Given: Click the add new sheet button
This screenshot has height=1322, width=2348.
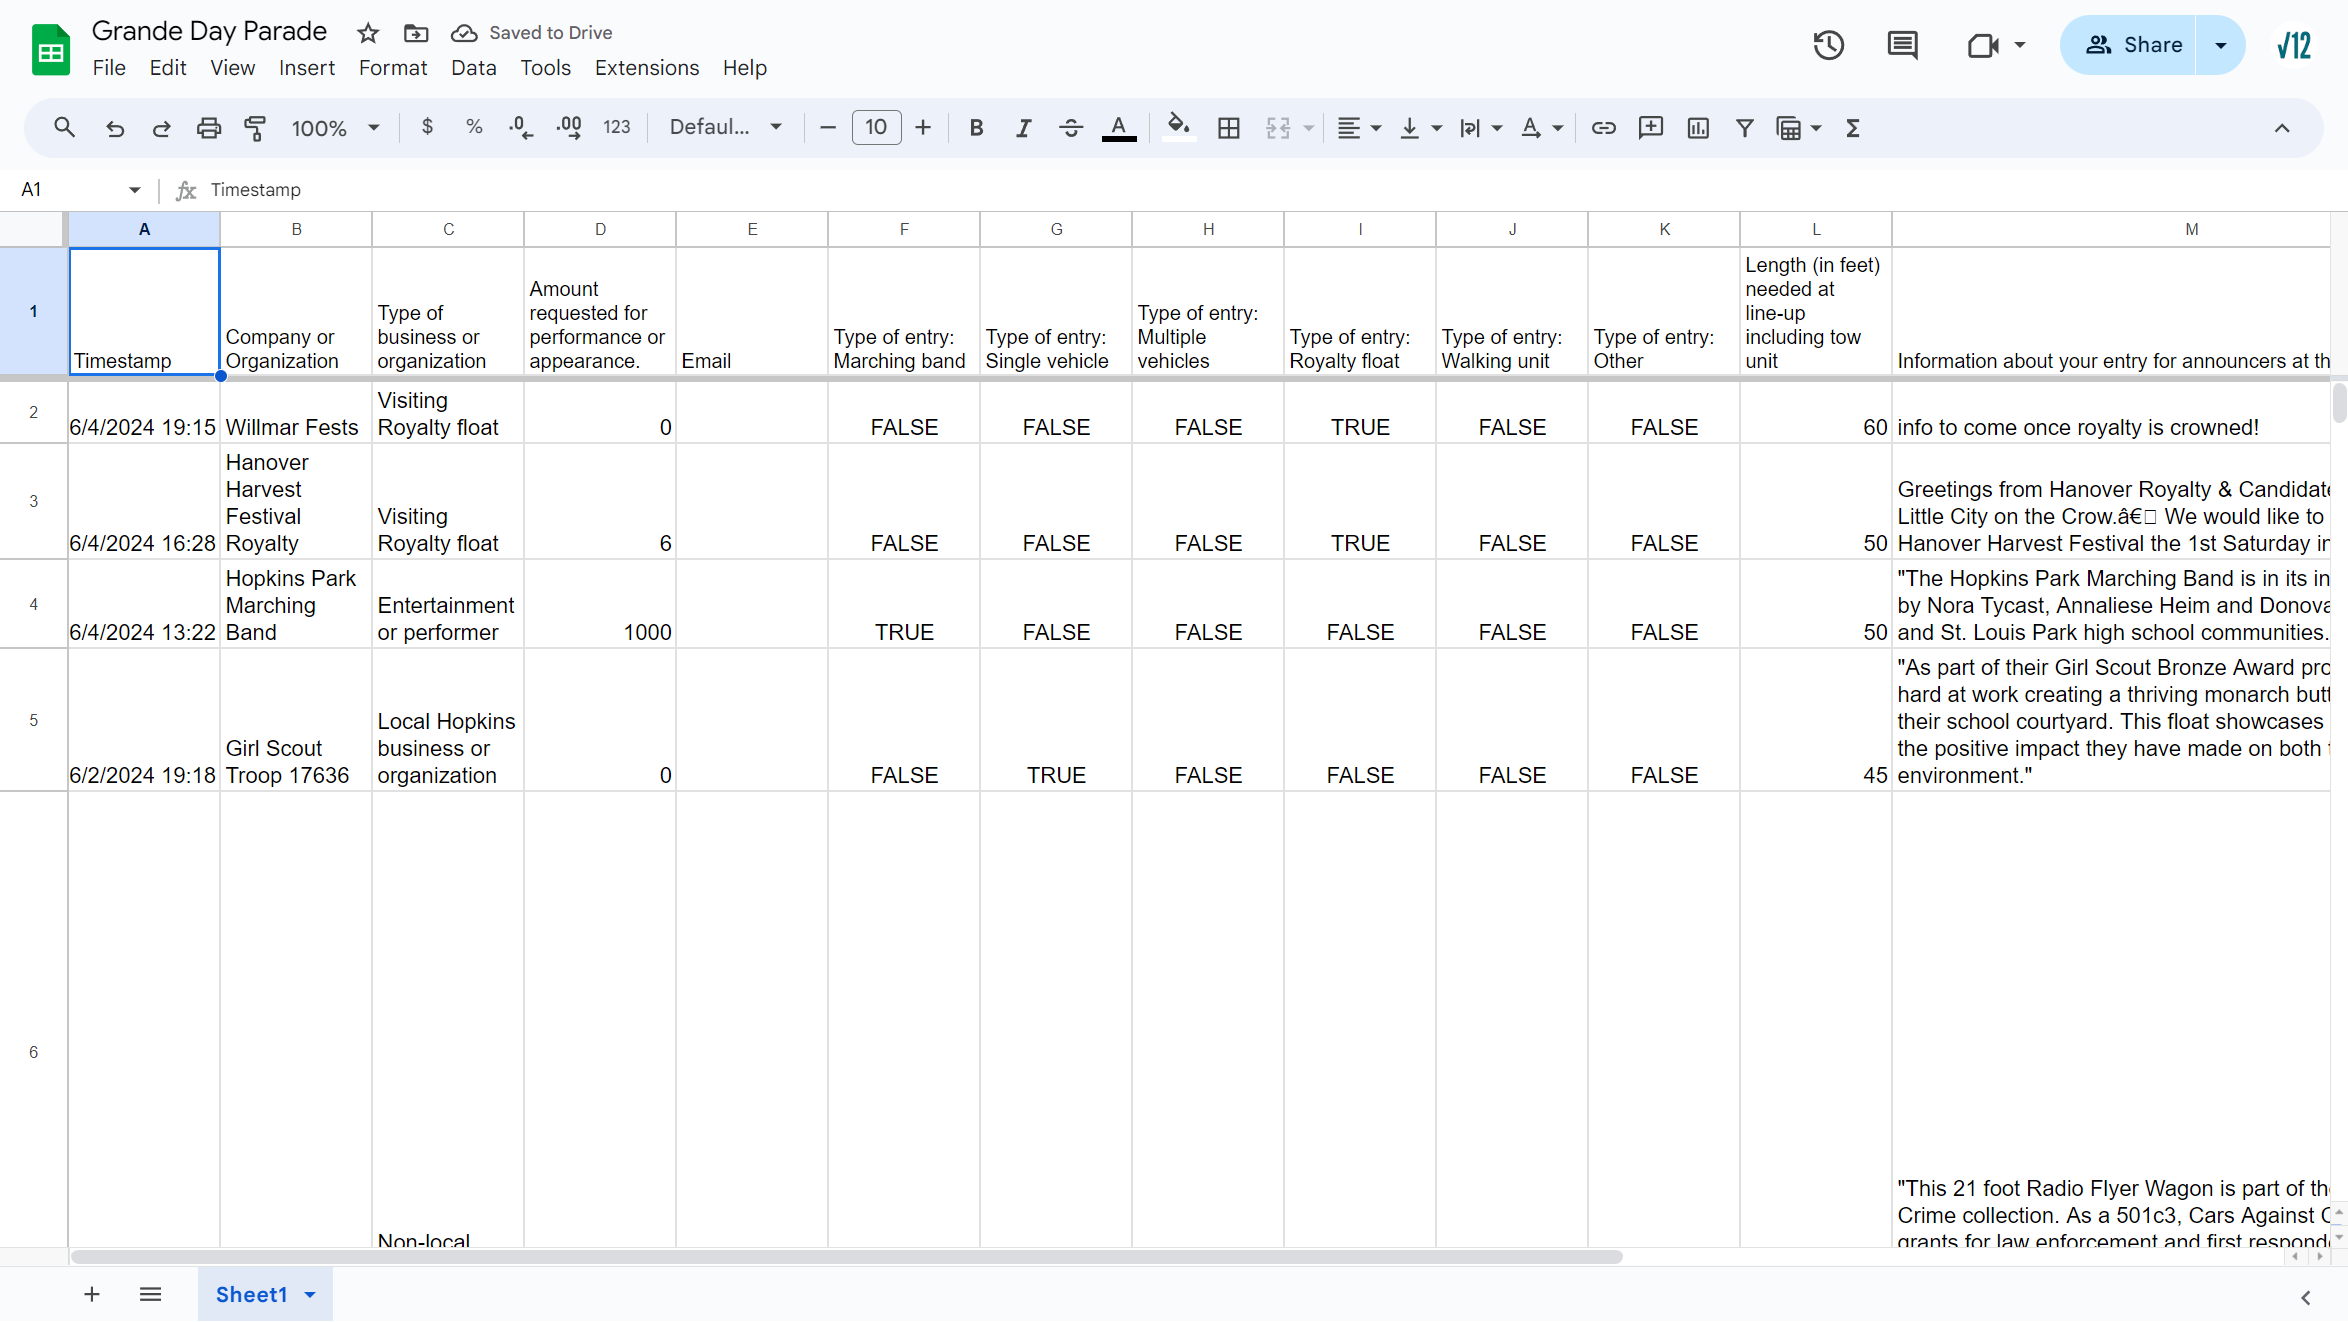Looking at the screenshot, I should 92,1295.
